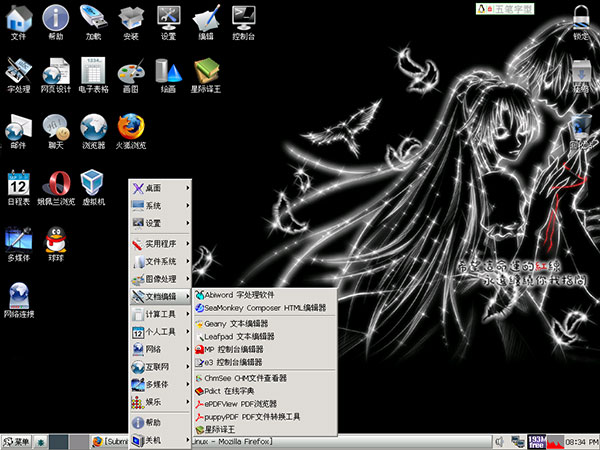Screen dimensions: 600x450
Task: Launch SeaMonkey Composer HTML编辑器
Action: click(265, 308)
